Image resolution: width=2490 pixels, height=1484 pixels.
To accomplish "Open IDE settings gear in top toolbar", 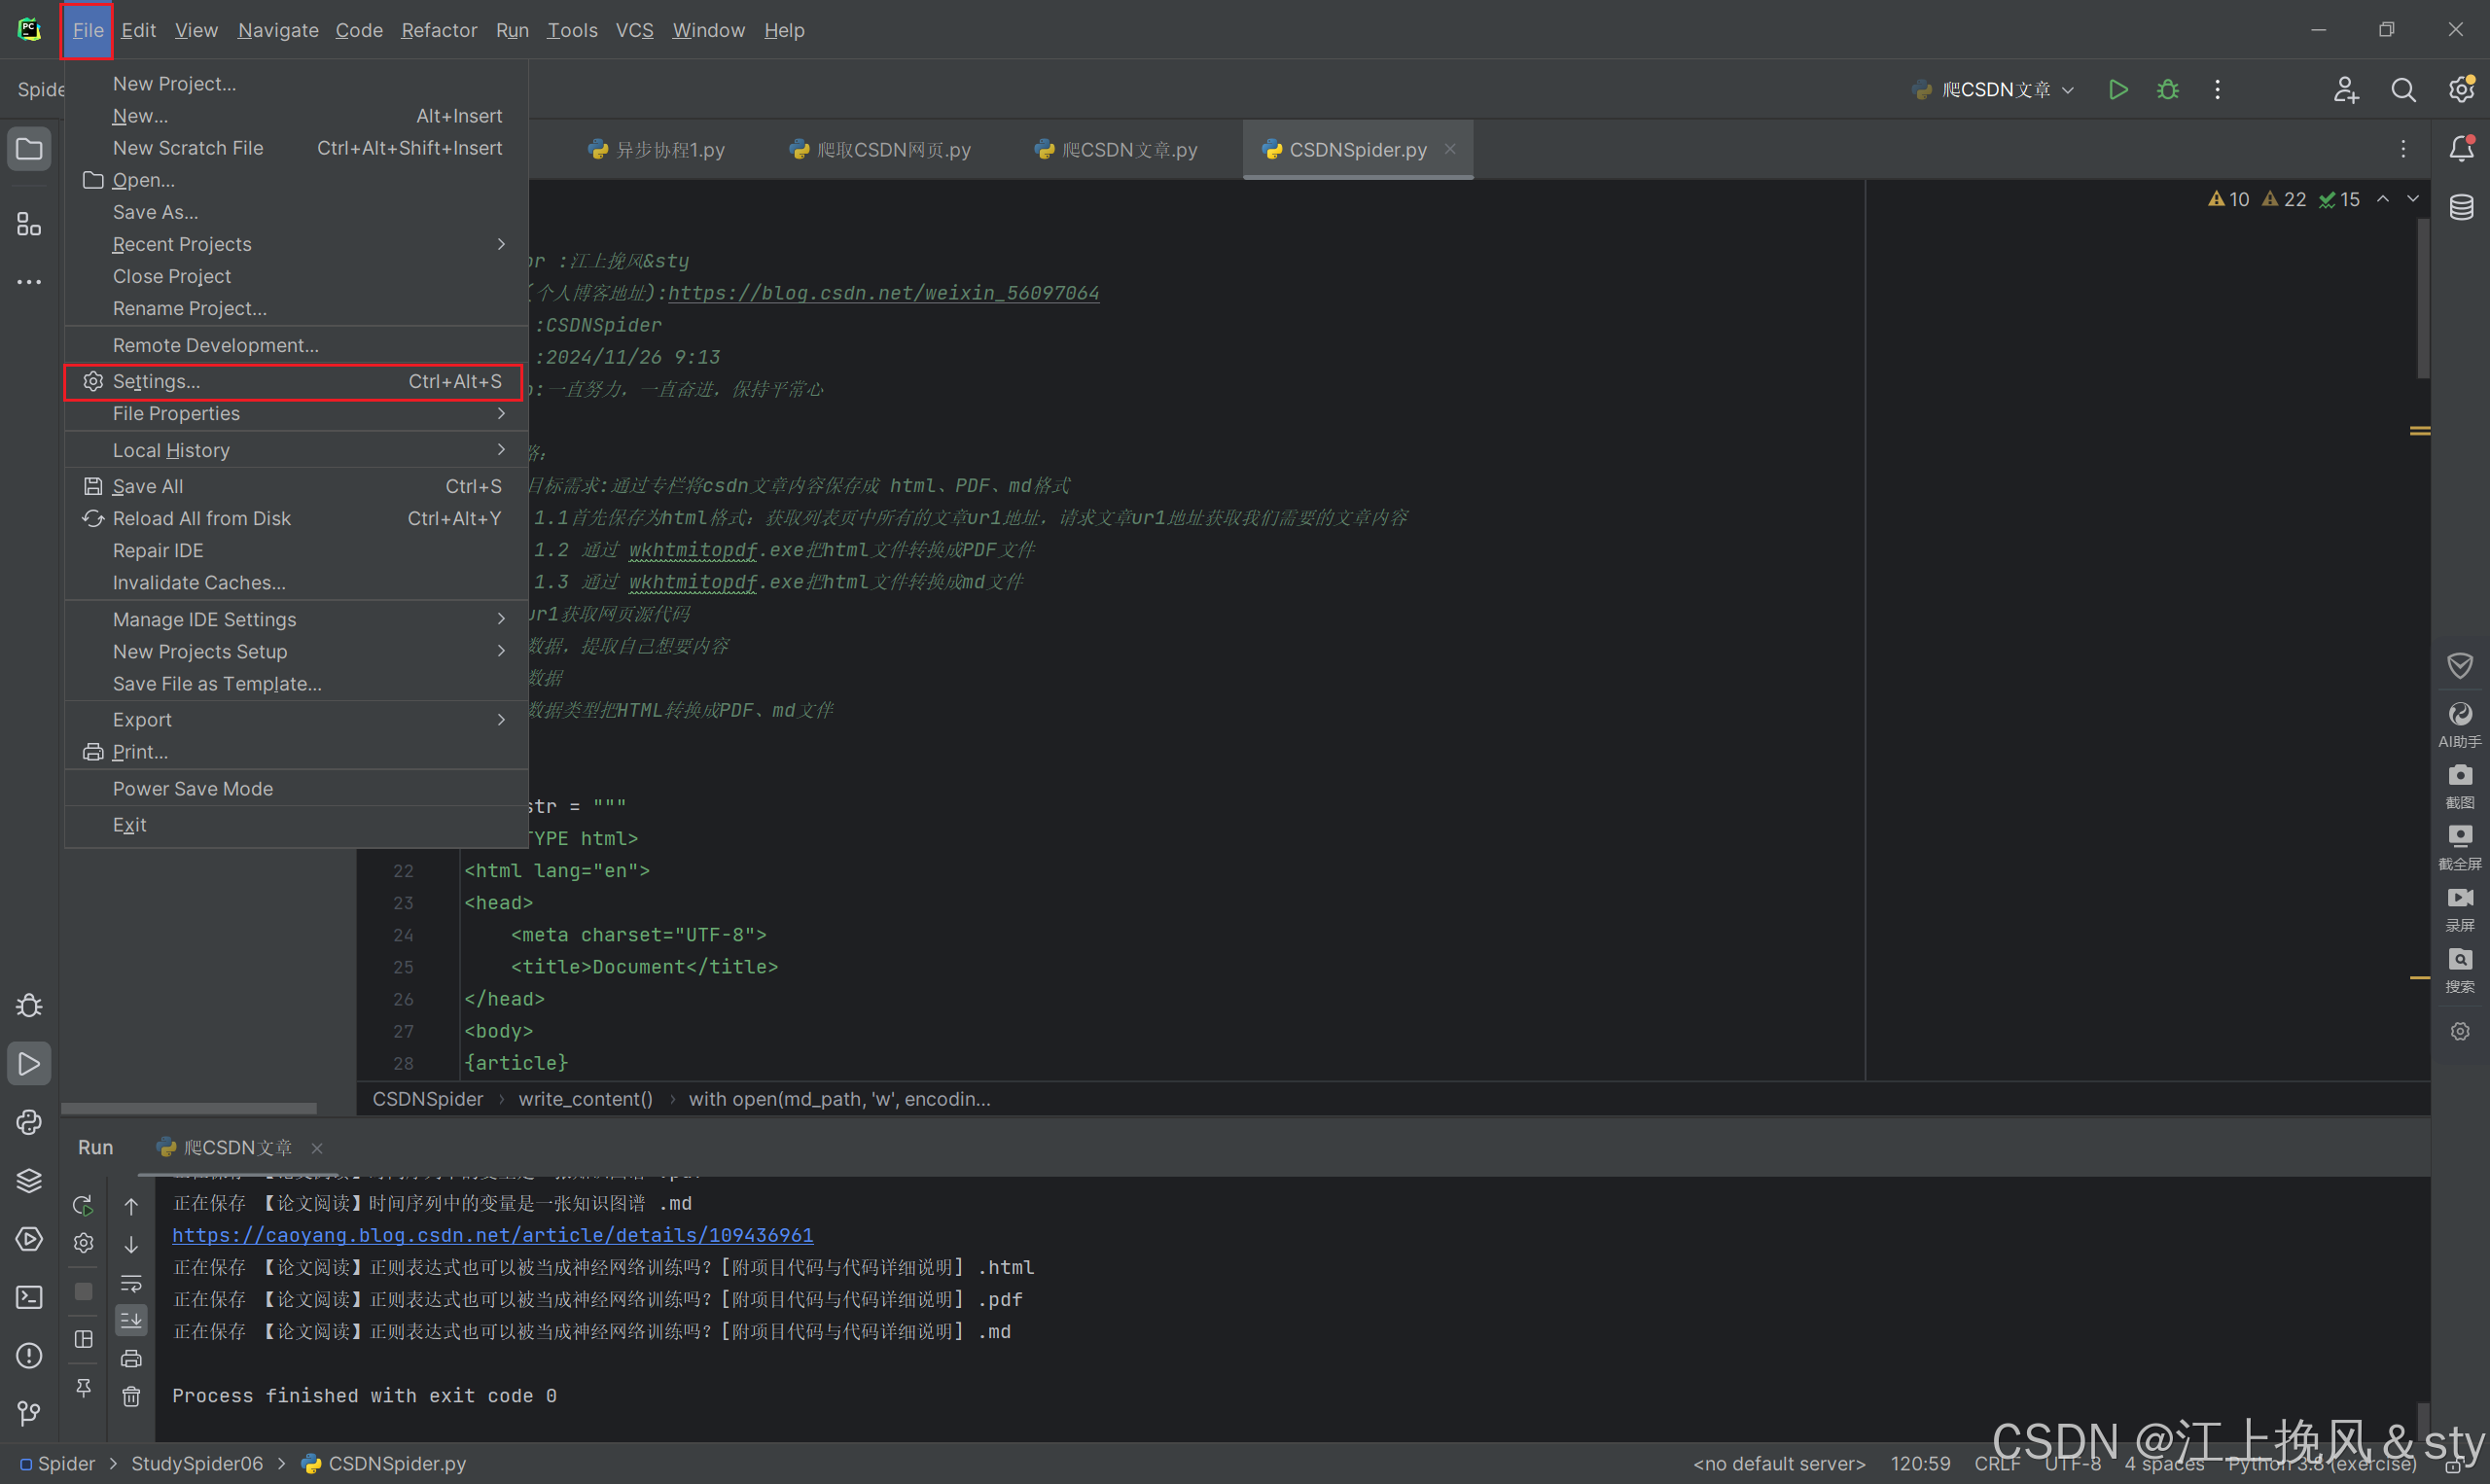I will 2461,90.
